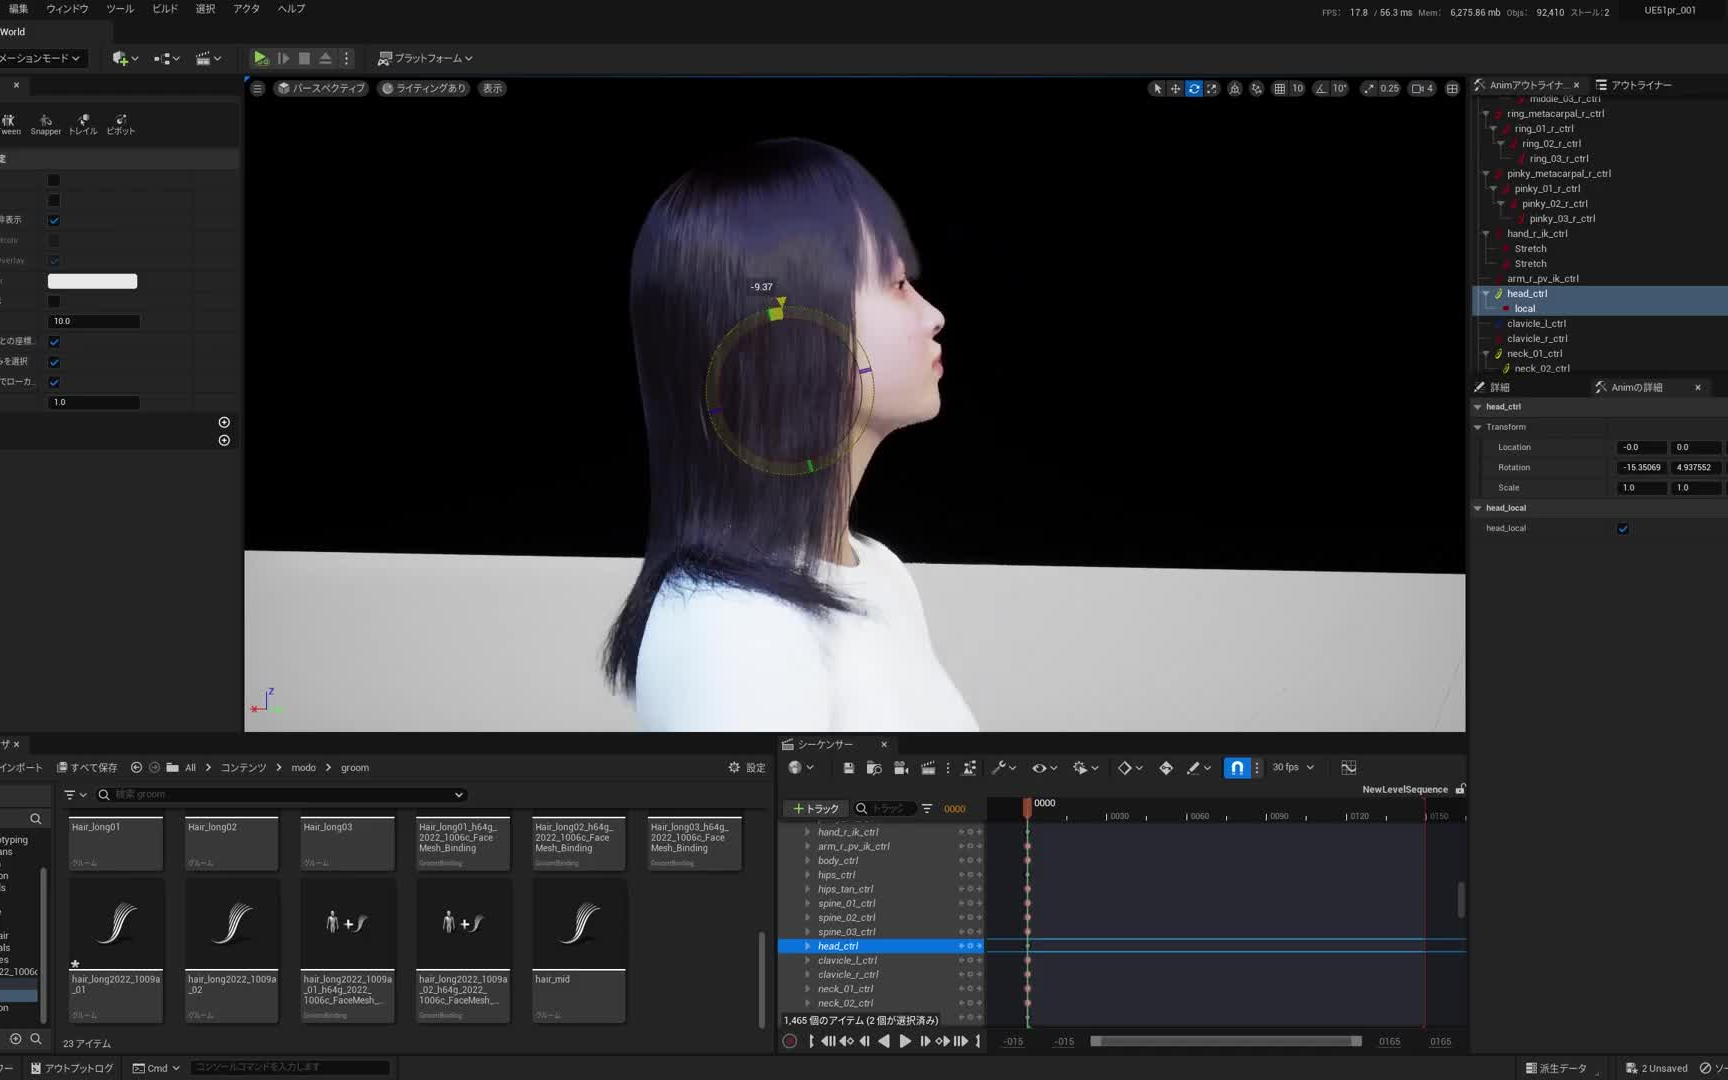The width and height of the screenshot is (1728, 1080).
Task: Expand the head_ctrl track in Sequencer
Action: coord(807,946)
